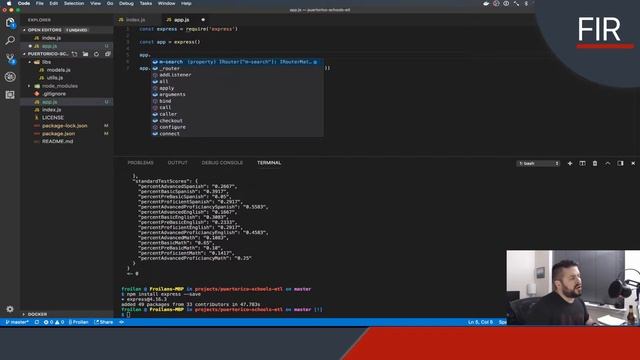Split the terminal panel

582,163
